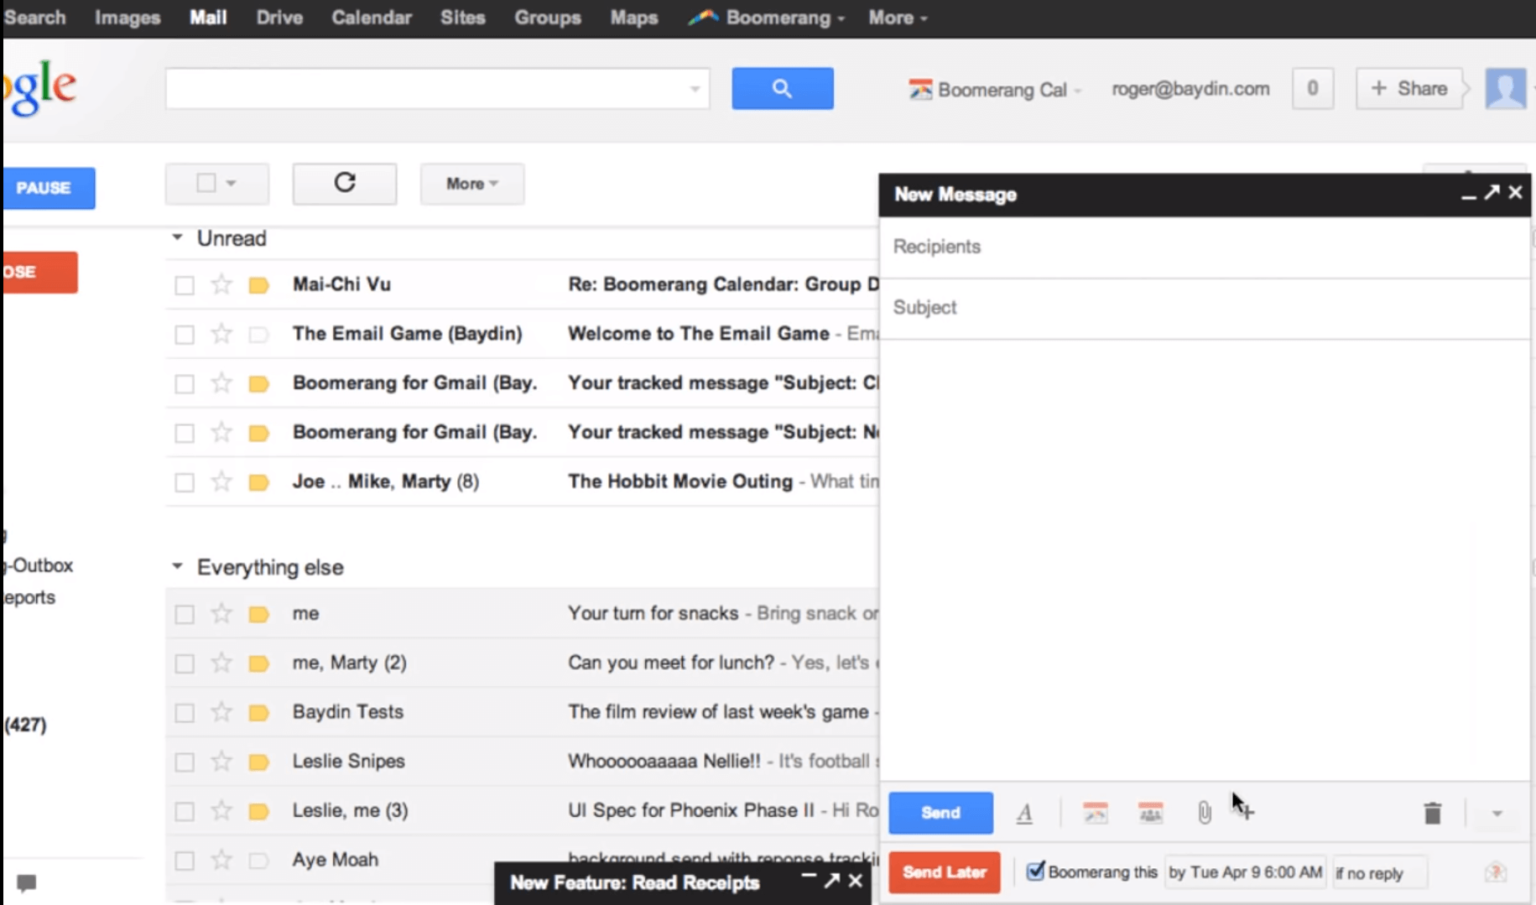Select the Mai-Chi Vu email checkbox
Viewport: 1536px width, 905px height.
184,284
